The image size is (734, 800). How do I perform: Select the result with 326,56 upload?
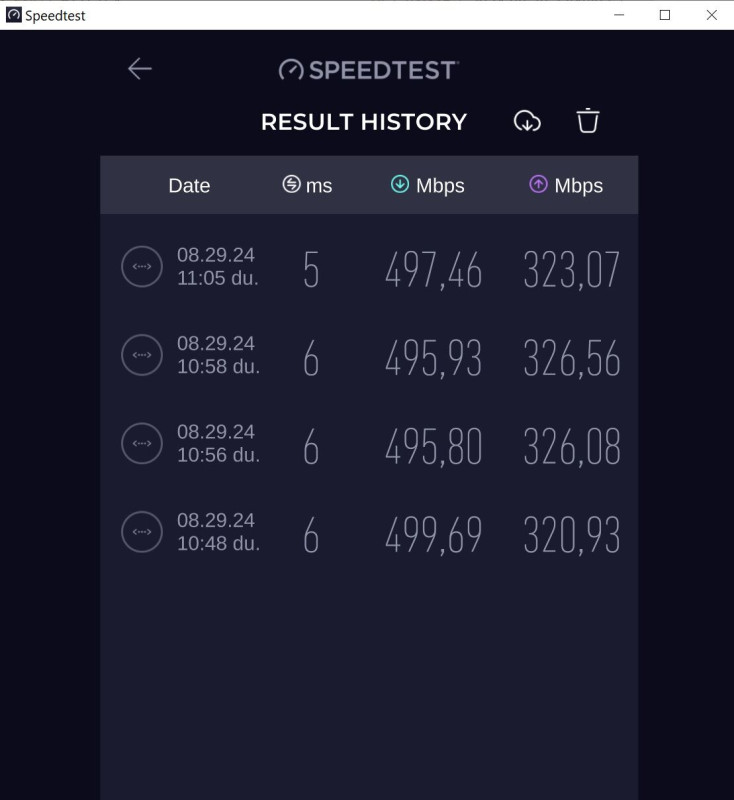571,358
